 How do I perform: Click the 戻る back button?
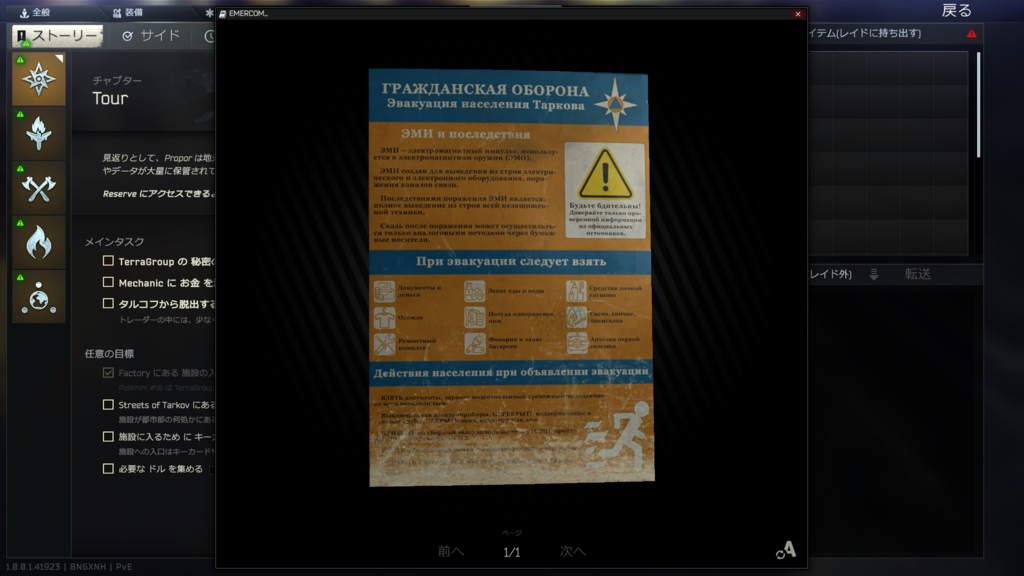click(956, 11)
